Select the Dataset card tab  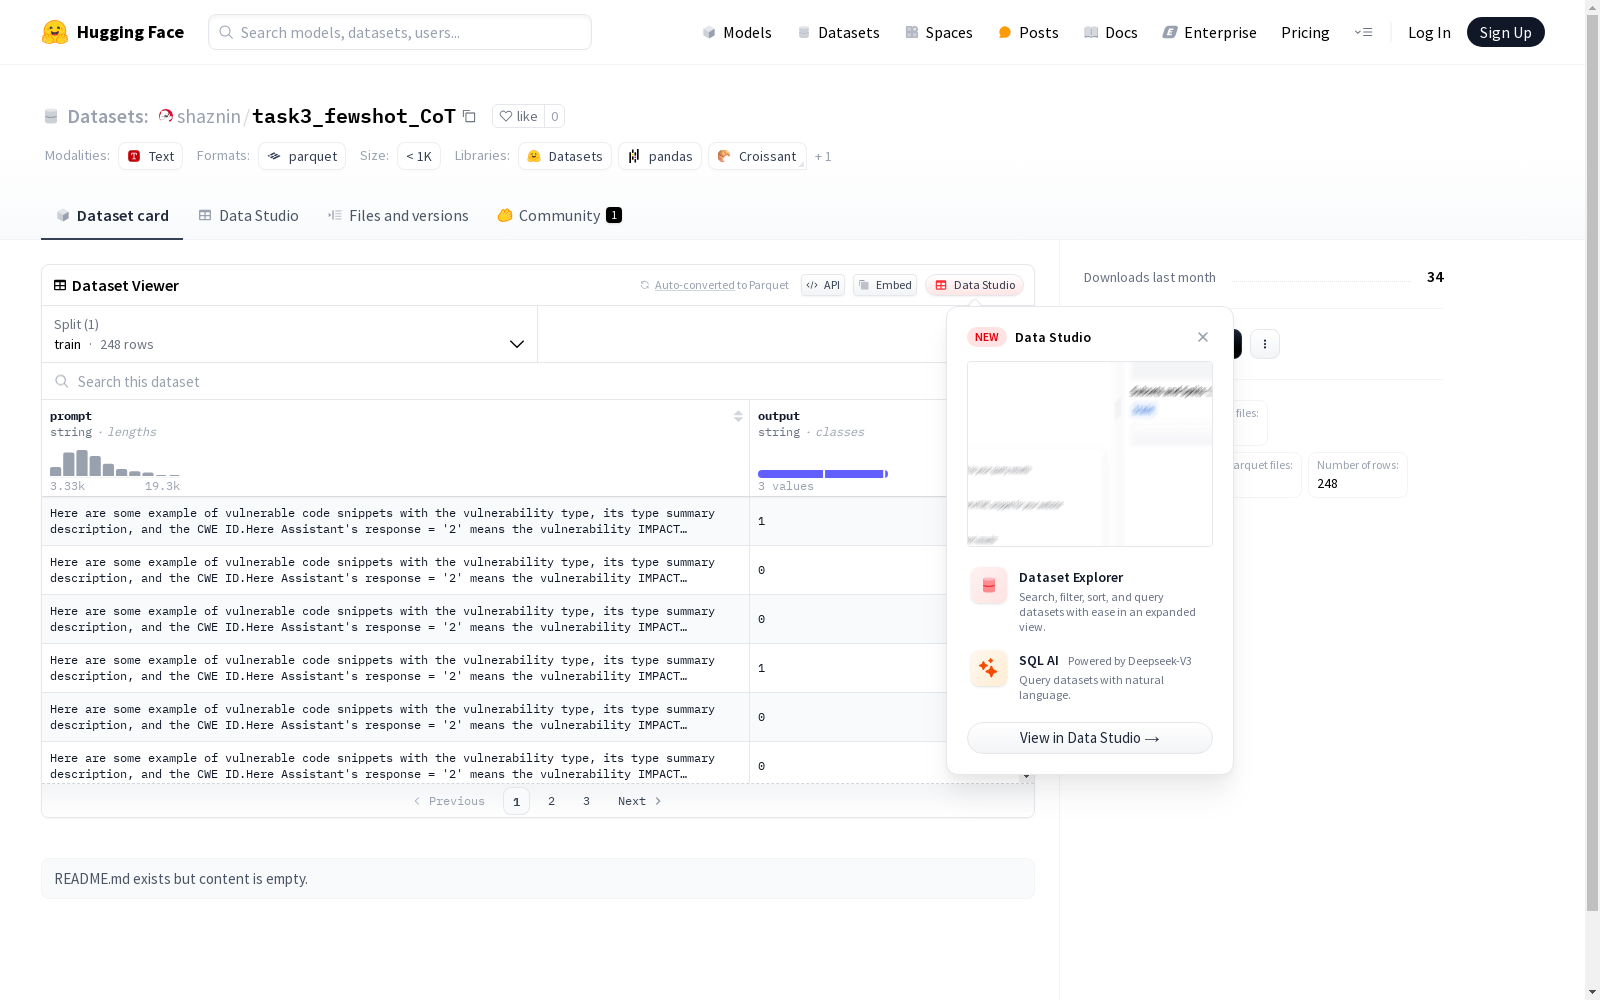pos(112,215)
